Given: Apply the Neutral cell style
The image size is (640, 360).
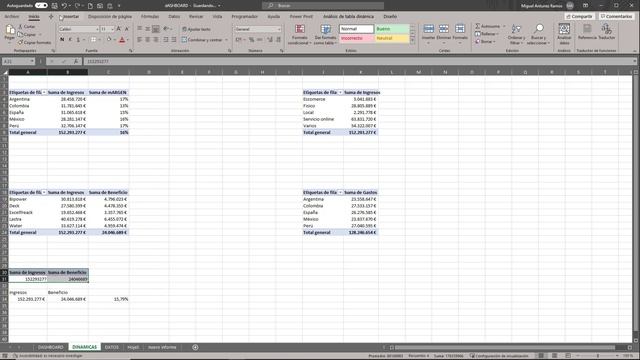Looking at the screenshot, I should (x=392, y=38).
